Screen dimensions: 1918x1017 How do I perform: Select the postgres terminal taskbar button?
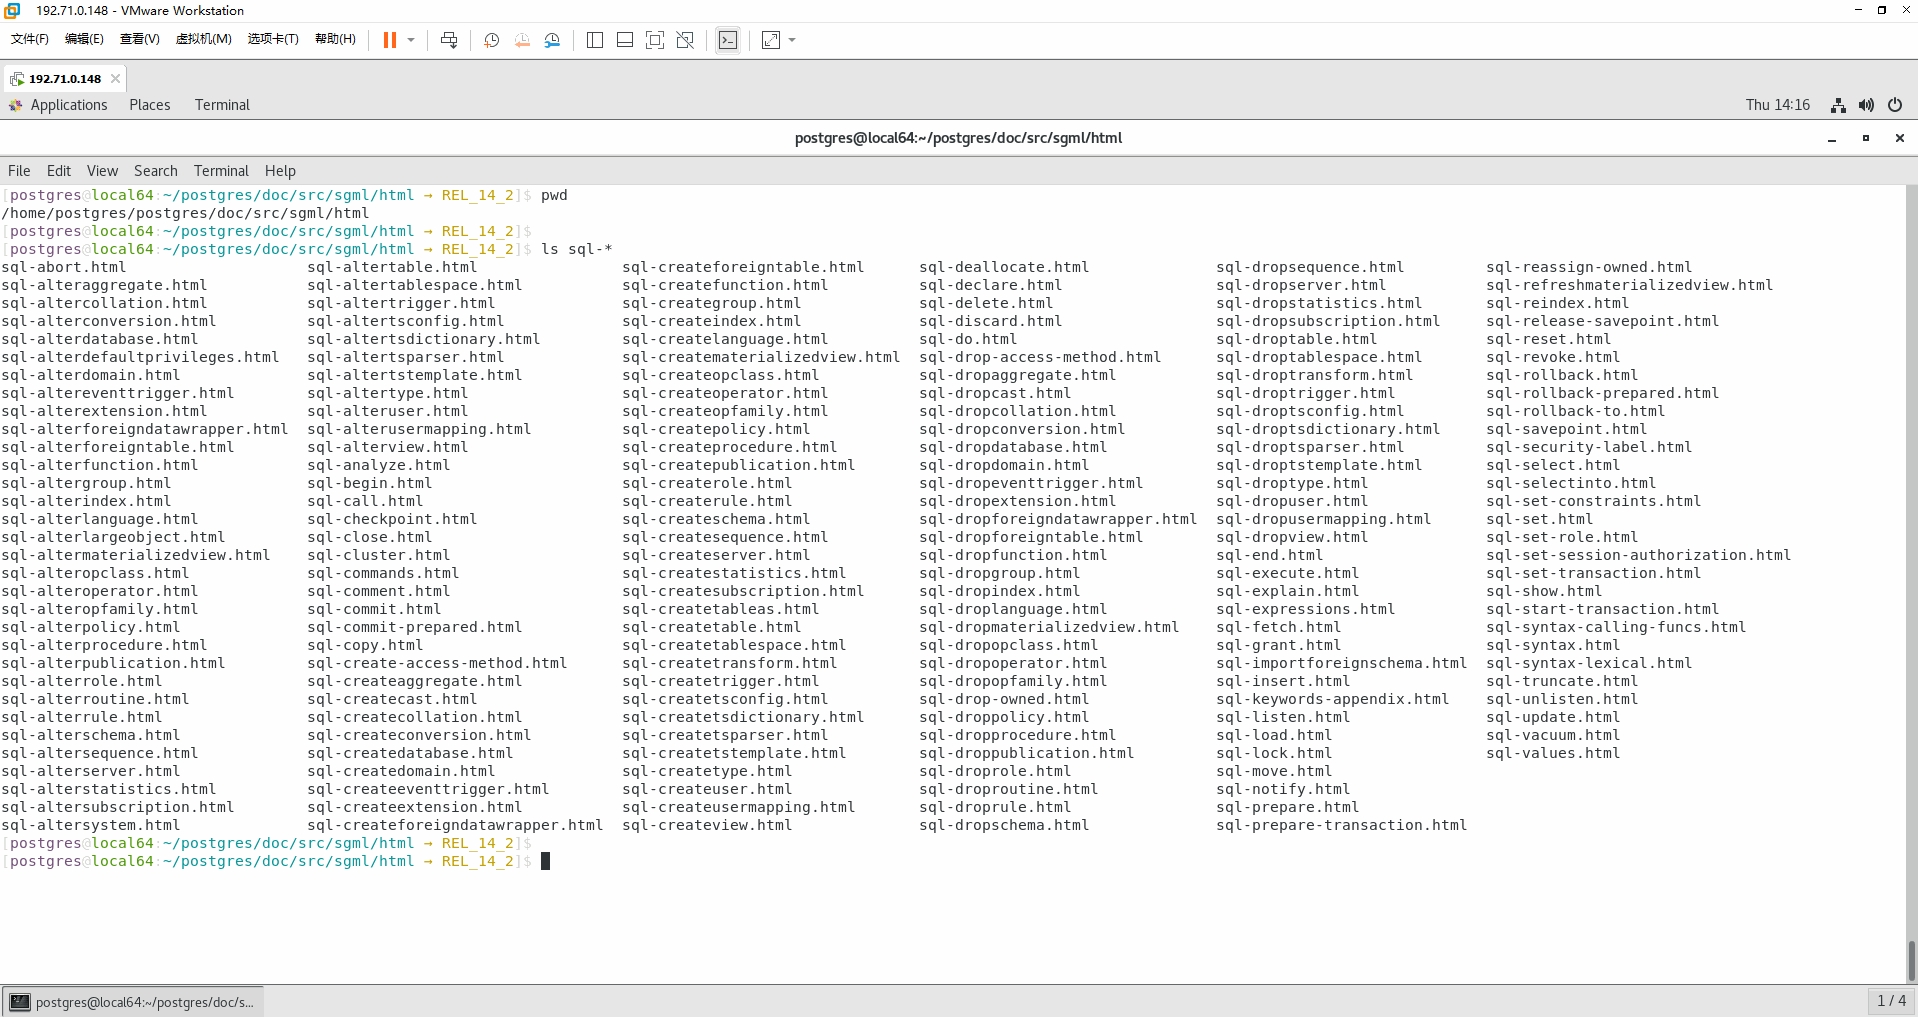point(132,1002)
